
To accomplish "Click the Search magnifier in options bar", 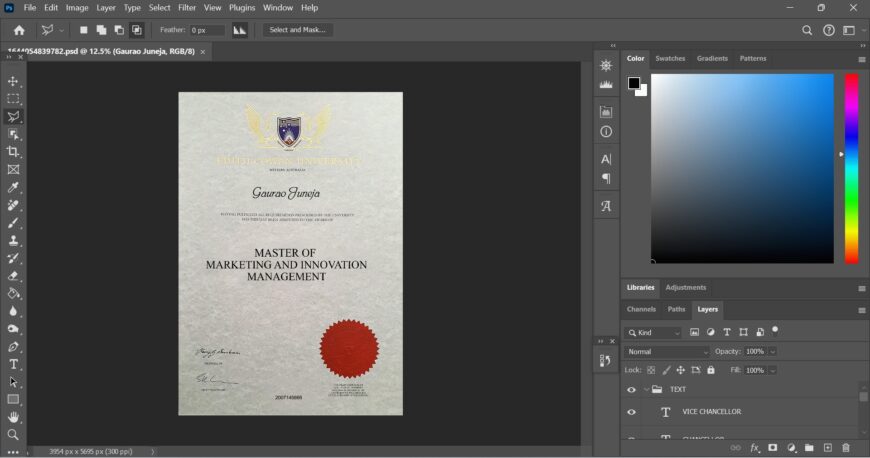I will 807,31.
